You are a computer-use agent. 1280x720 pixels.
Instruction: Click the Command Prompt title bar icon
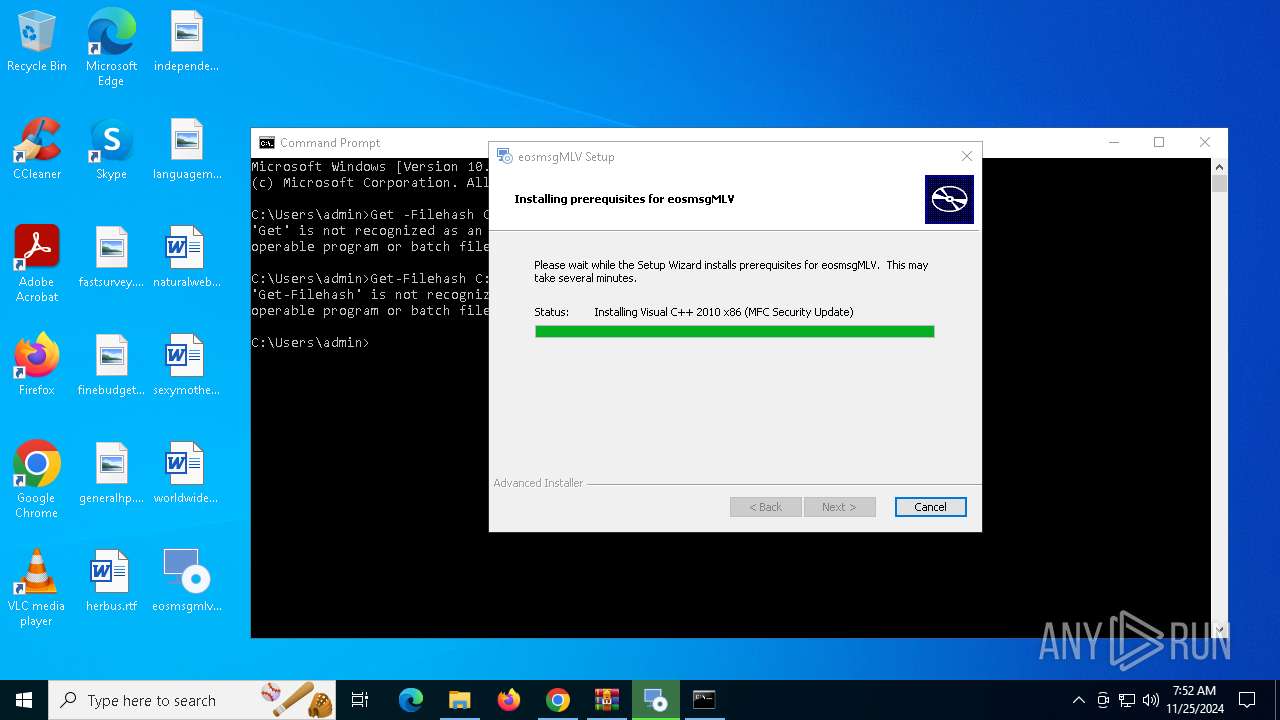pos(266,143)
